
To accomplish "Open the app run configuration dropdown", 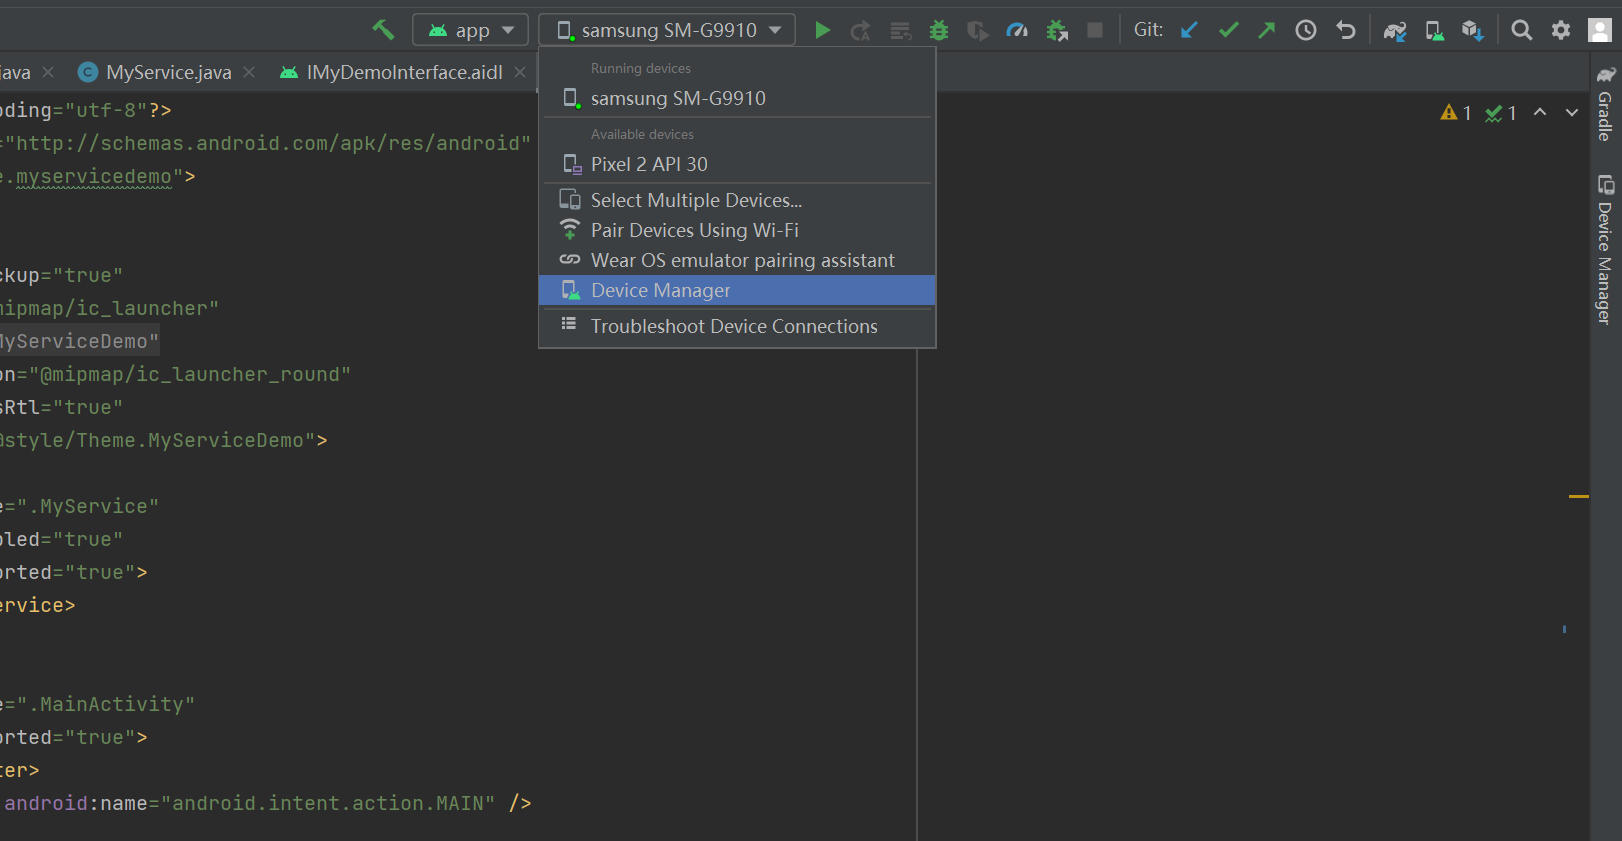I will [470, 30].
